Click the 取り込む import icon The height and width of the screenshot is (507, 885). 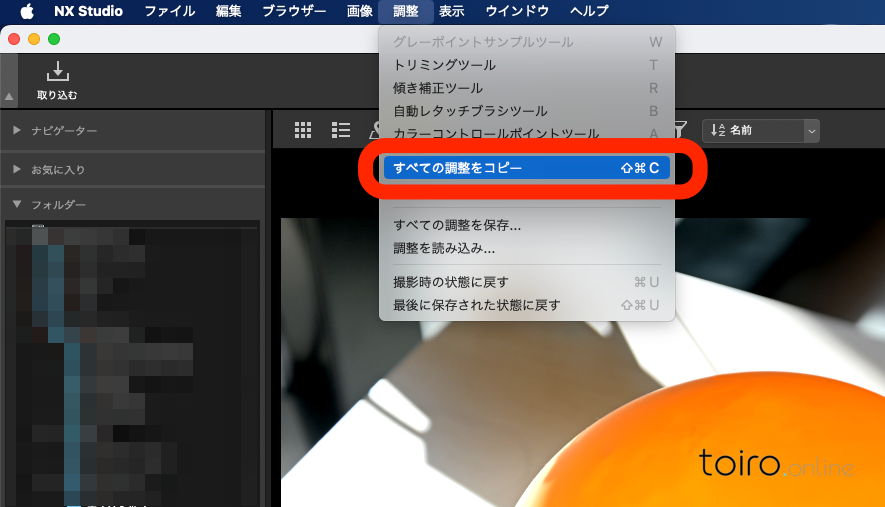click(57, 80)
